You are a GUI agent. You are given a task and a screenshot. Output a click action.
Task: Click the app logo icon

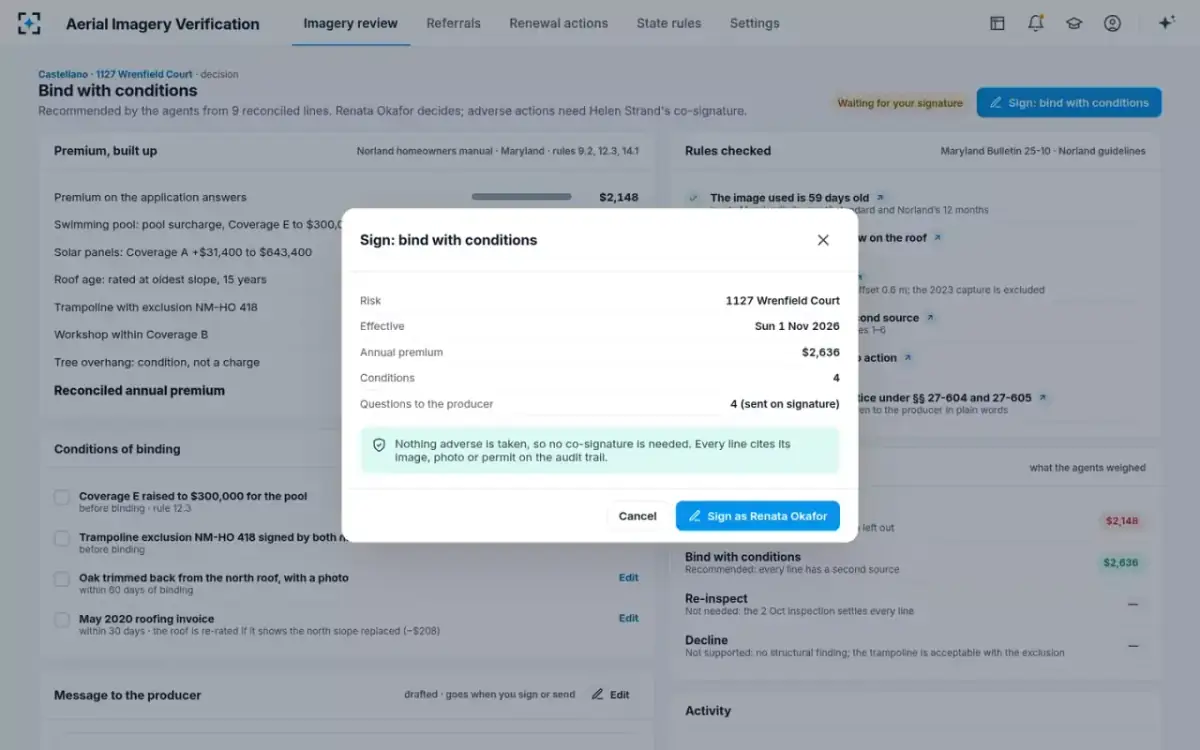(30, 23)
